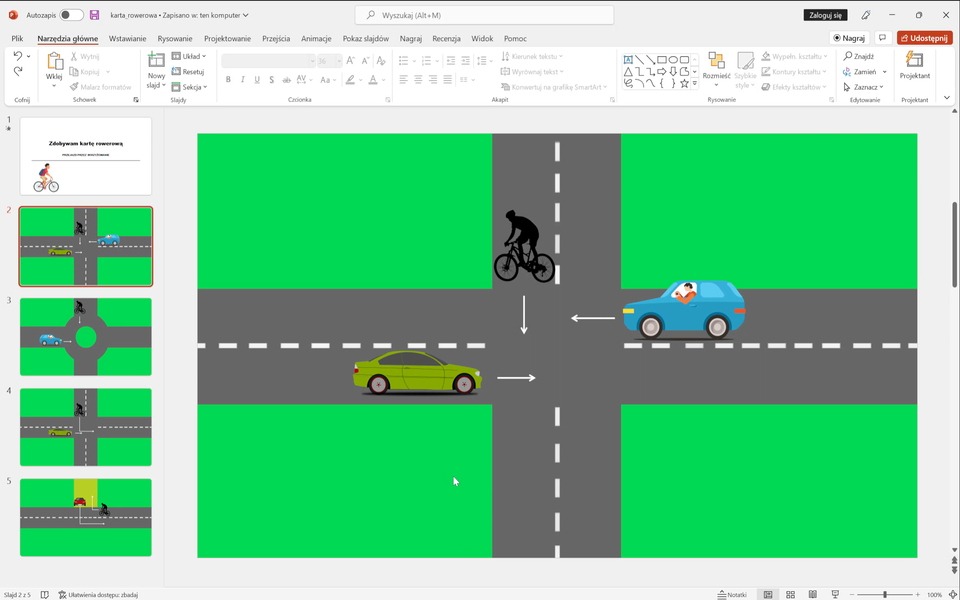Select slide 3 roundabout thumbnail
Viewport: 960px width, 600px height.
[x=86, y=337]
